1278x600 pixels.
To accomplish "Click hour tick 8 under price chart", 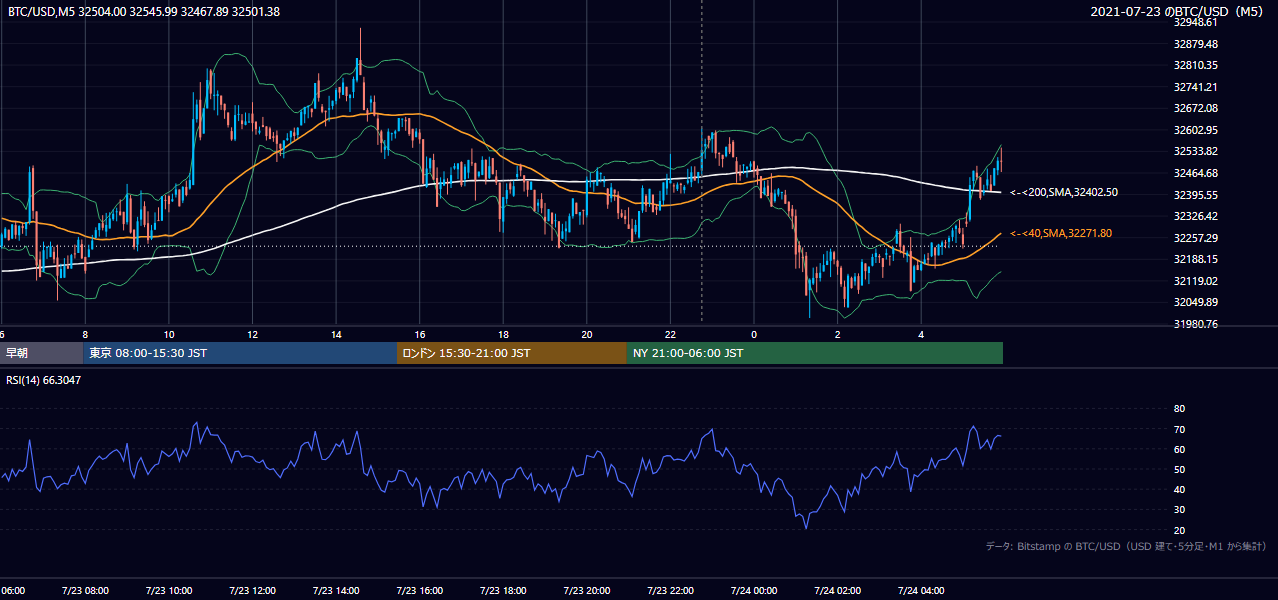I will click(x=85, y=334).
